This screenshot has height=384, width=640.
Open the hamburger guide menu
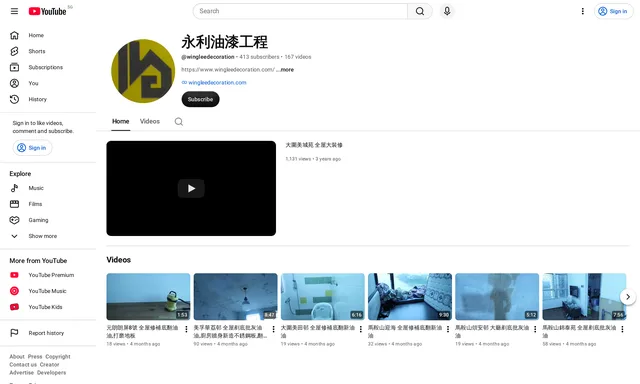tap(14, 11)
